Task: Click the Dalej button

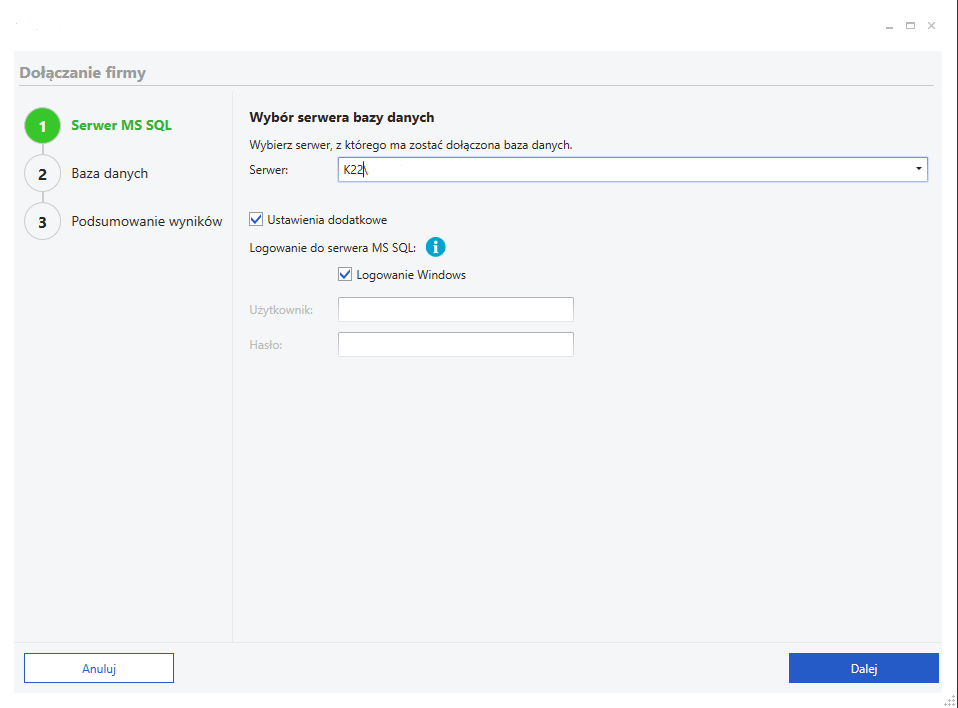Action: pyautogui.click(x=863, y=668)
